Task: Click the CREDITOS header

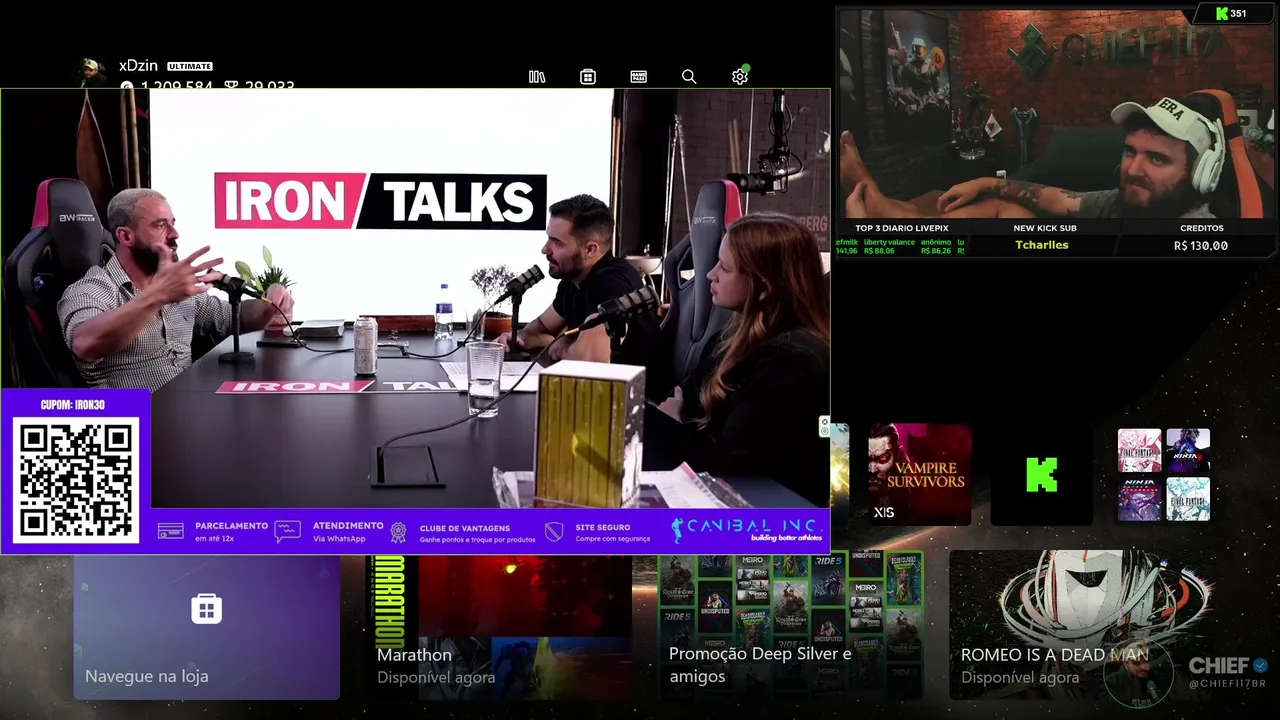Action: click(x=1202, y=228)
